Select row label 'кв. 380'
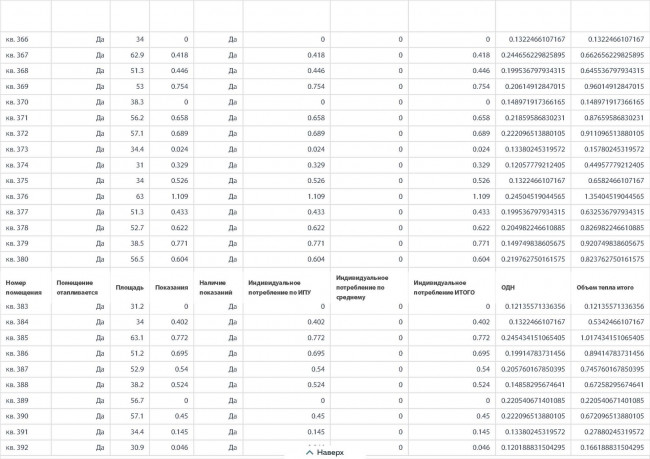Viewport: 650px width, 459px height. coord(17,259)
